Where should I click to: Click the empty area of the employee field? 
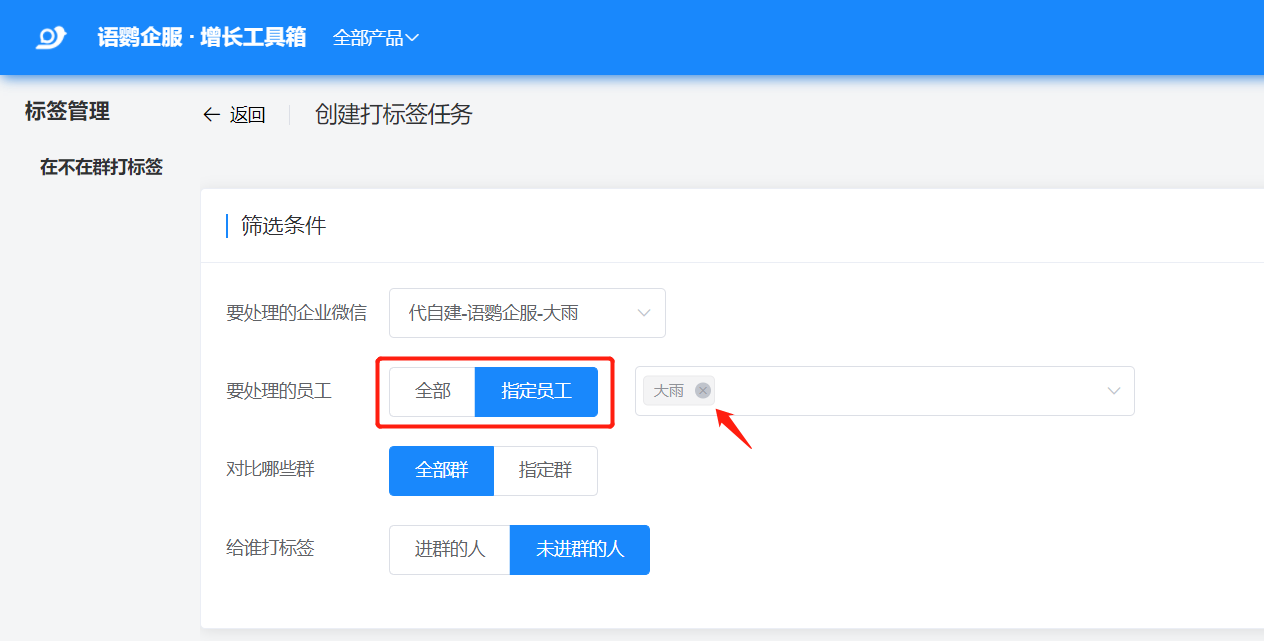(x=900, y=391)
